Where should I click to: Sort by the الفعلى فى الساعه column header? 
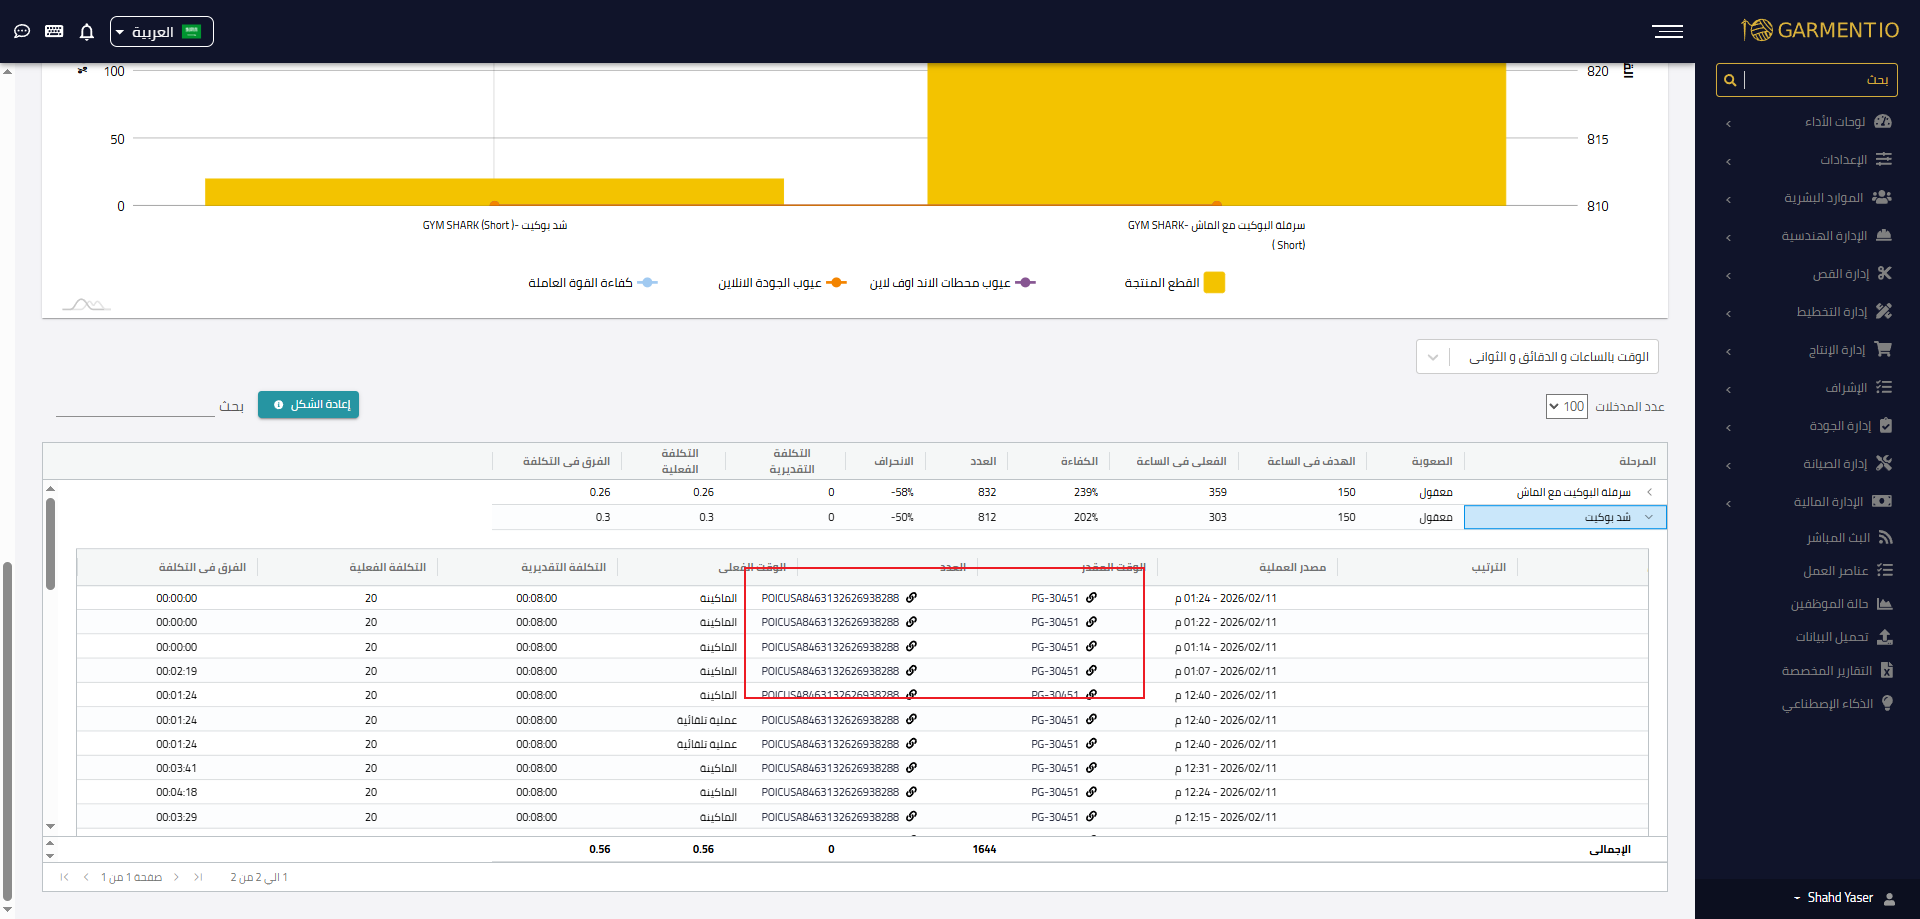click(1181, 461)
